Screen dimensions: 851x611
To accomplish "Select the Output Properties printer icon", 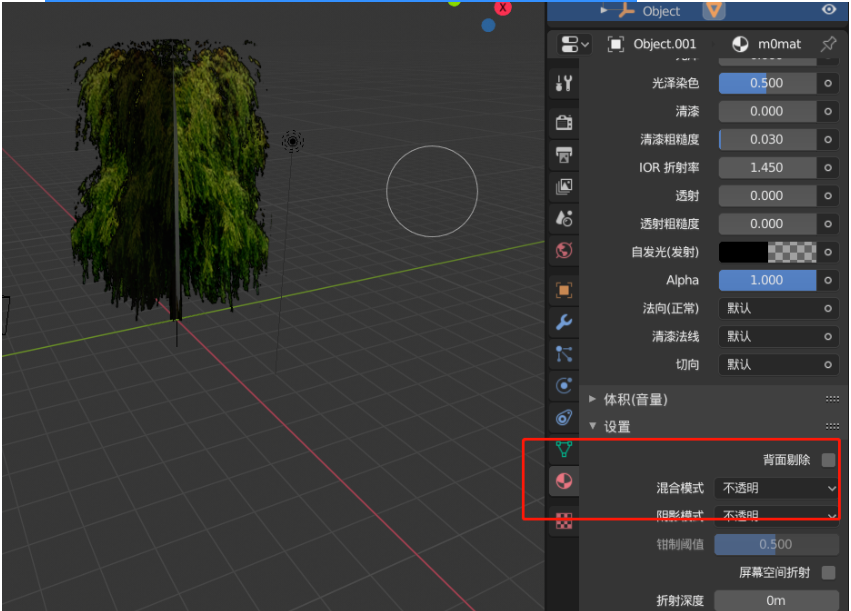I will coord(564,152).
